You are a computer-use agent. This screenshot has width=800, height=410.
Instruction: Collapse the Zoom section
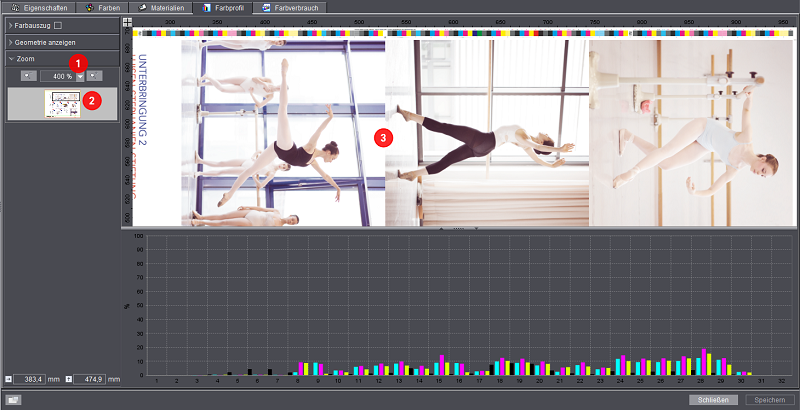(11, 59)
